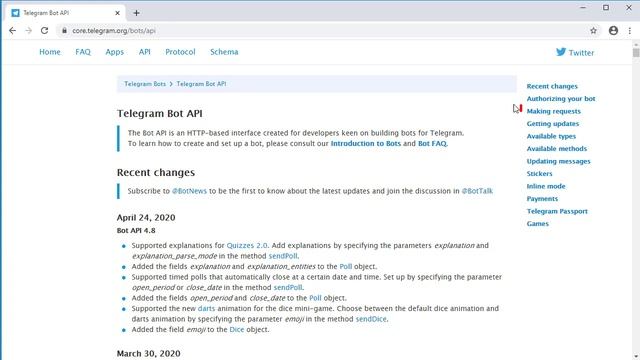Open the Bot FAQ link

point(432,144)
